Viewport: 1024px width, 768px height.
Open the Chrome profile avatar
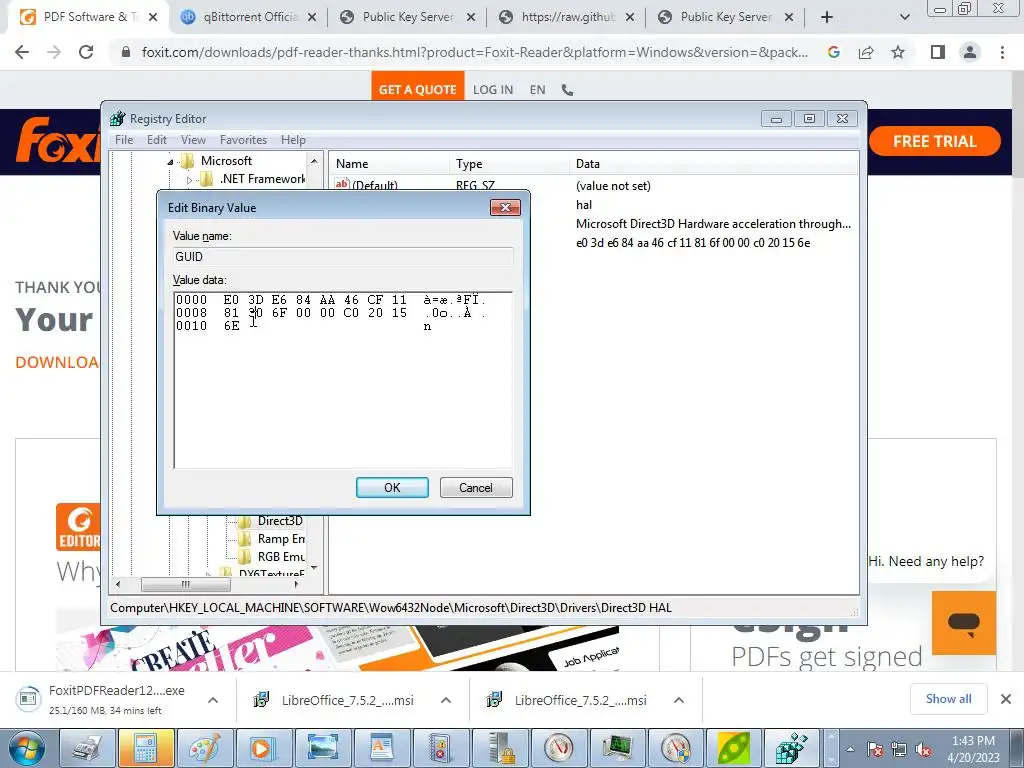point(970,52)
